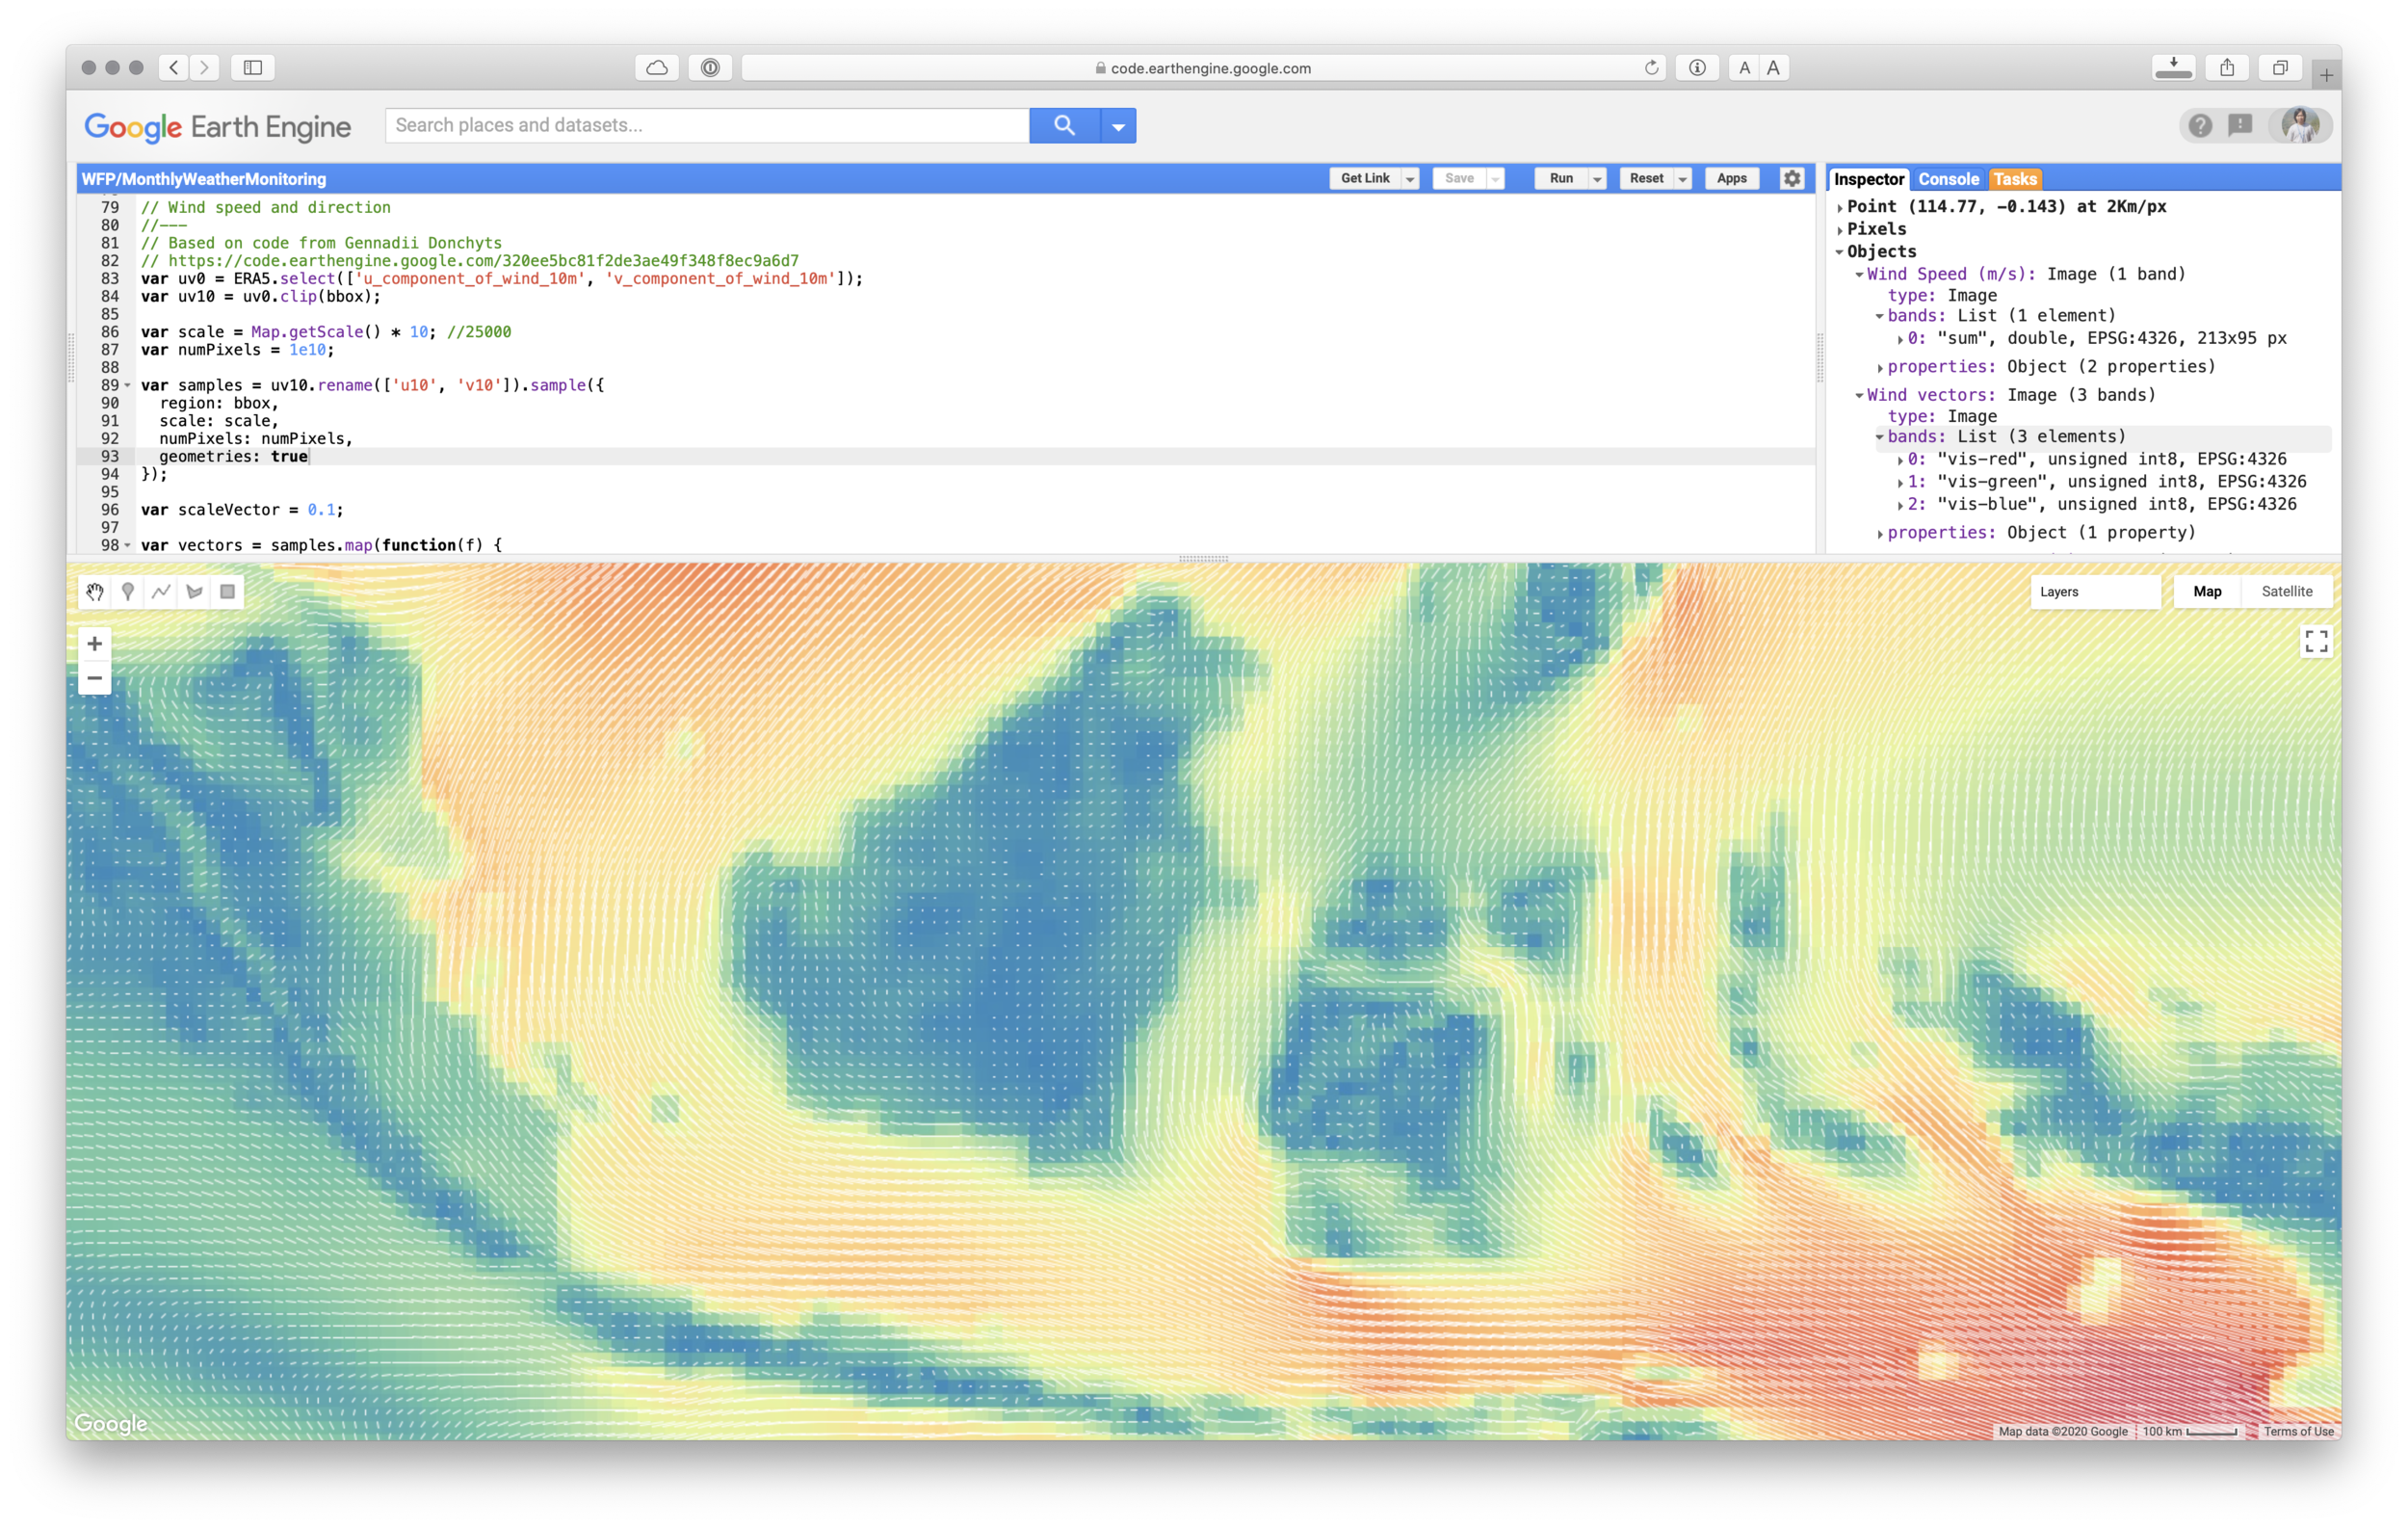Select the draw rectangle tool

point(228,592)
